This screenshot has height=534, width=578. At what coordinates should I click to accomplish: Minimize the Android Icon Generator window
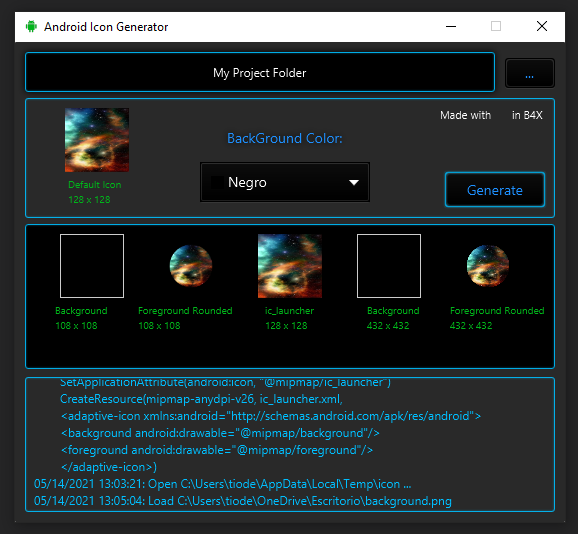pos(451,27)
